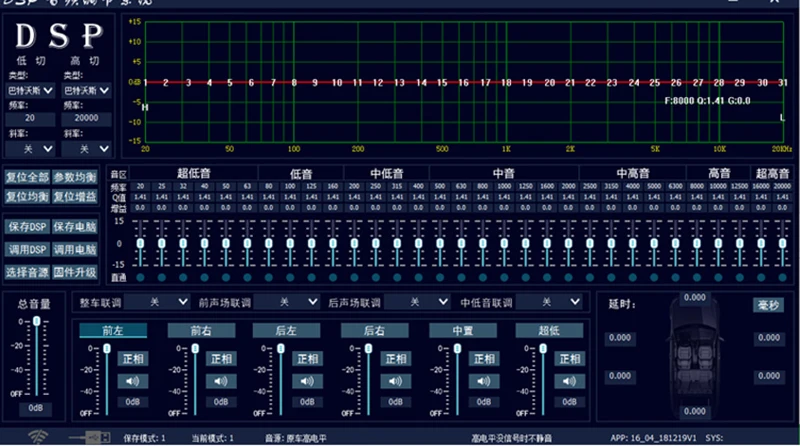Toggle 直通 bypass dot for 200 Hz band
The height and width of the screenshot is (446, 800).
point(354,278)
